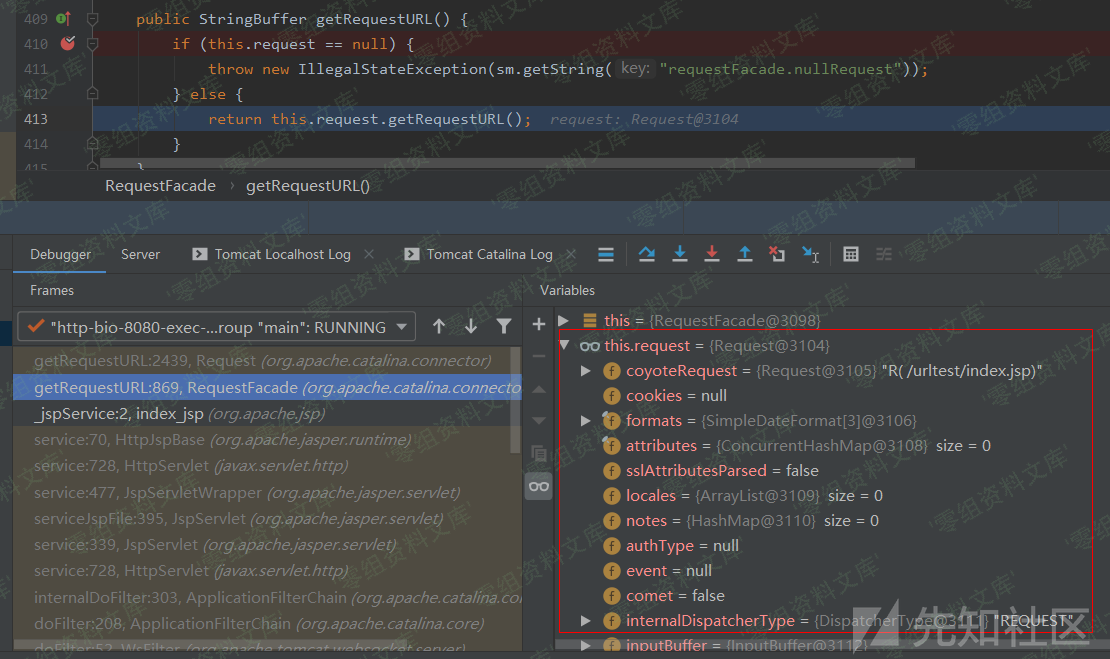This screenshot has width=1110, height=659.
Task: Click RequestFacade in the breadcrumb bar
Action: click(x=160, y=185)
